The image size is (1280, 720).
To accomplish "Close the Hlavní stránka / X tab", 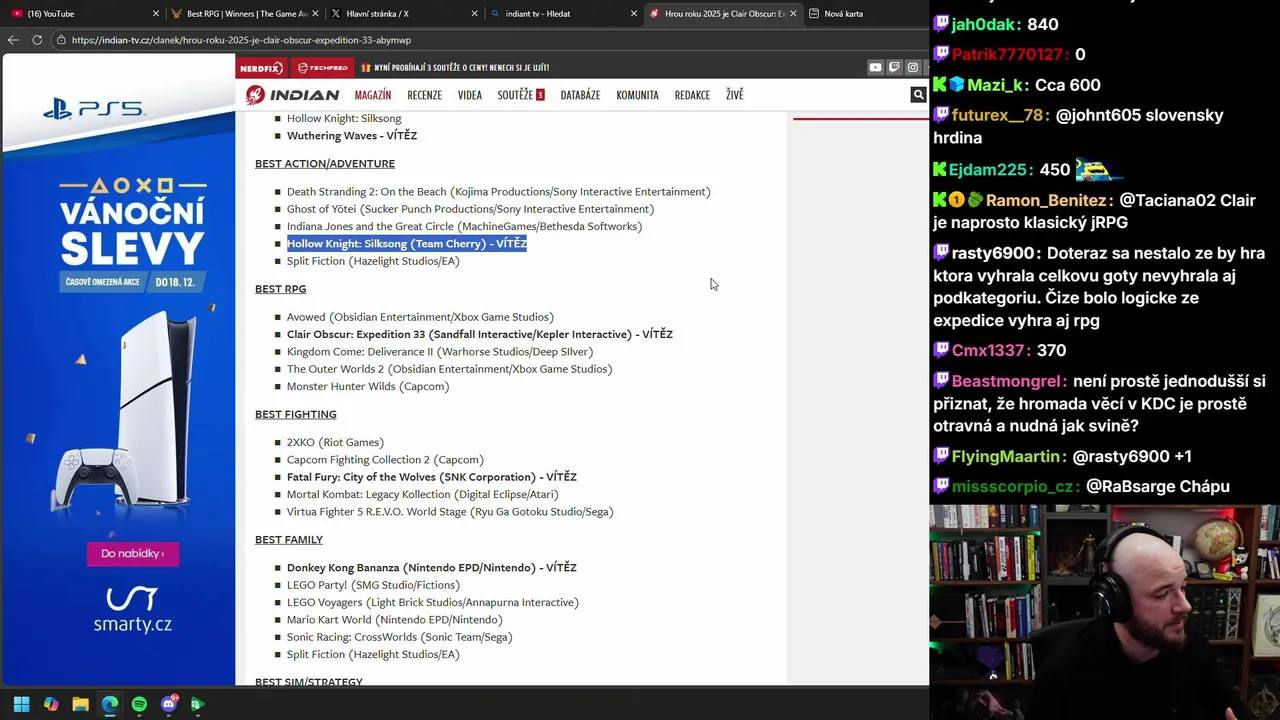I will tap(474, 14).
